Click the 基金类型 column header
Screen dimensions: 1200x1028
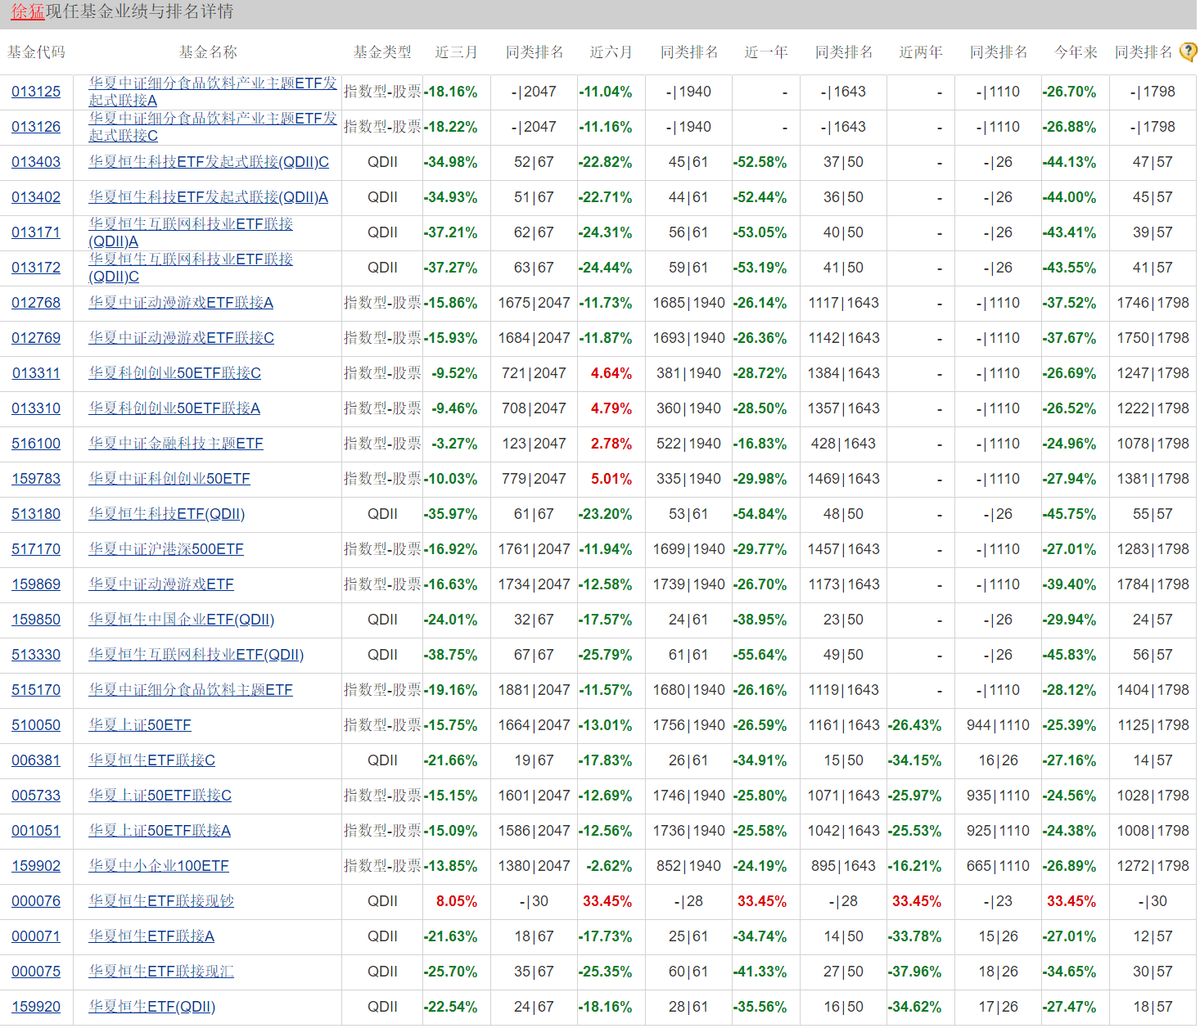(382, 52)
